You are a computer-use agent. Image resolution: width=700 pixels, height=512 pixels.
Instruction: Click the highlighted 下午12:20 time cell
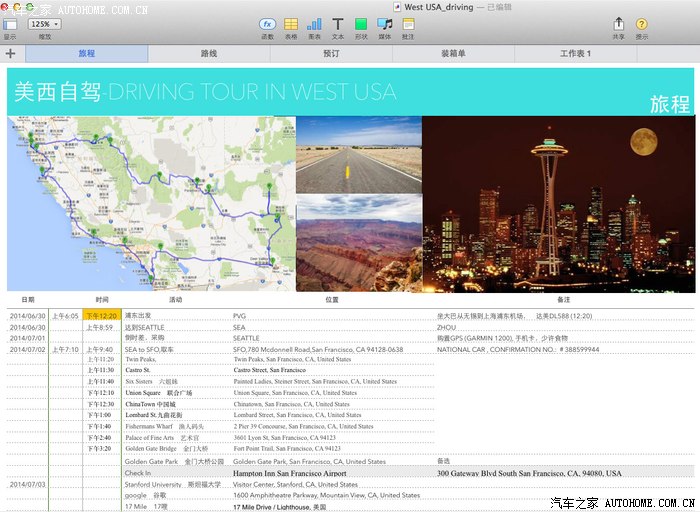[102, 315]
